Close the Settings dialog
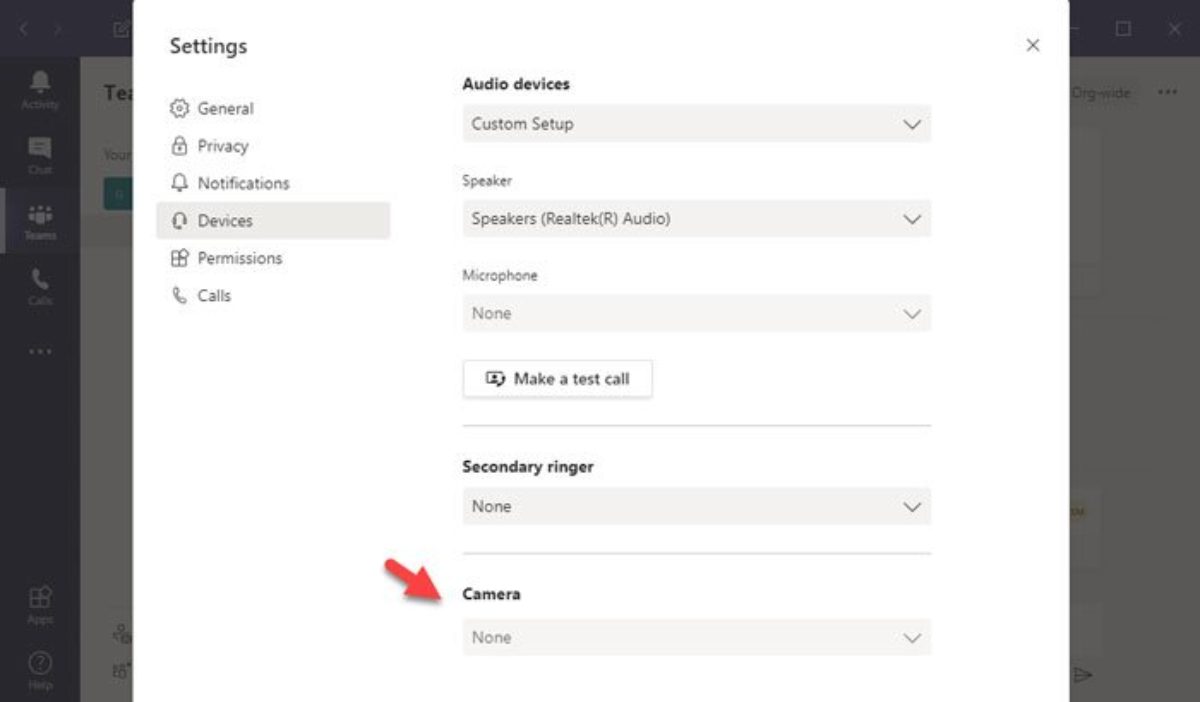Viewport: 1200px width, 702px height. (x=1033, y=45)
